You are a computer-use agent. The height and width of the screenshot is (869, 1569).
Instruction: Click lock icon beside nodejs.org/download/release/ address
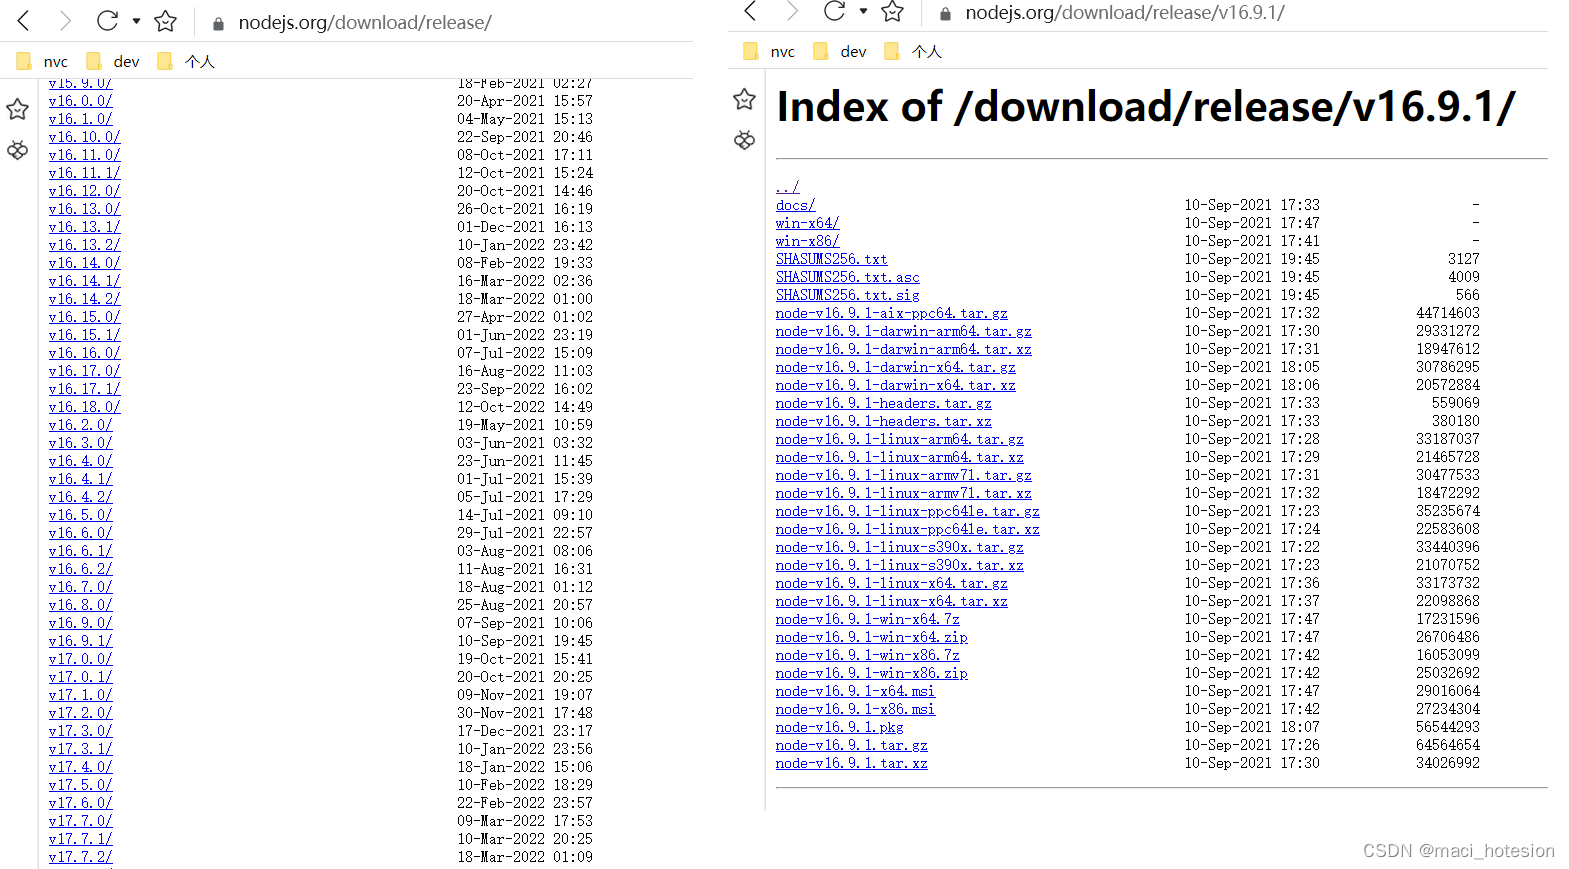click(x=218, y=23)
